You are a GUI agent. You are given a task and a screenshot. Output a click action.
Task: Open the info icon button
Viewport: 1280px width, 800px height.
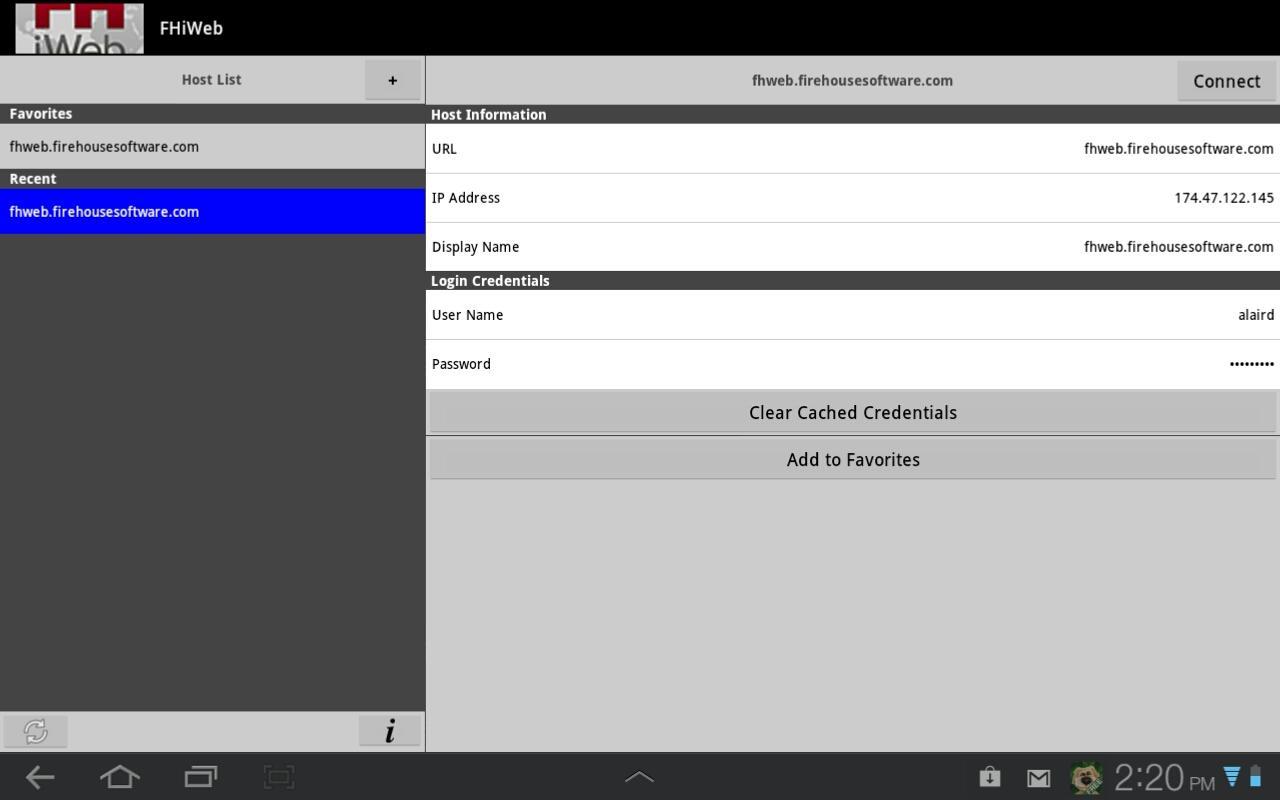click(x=390, y=731)
